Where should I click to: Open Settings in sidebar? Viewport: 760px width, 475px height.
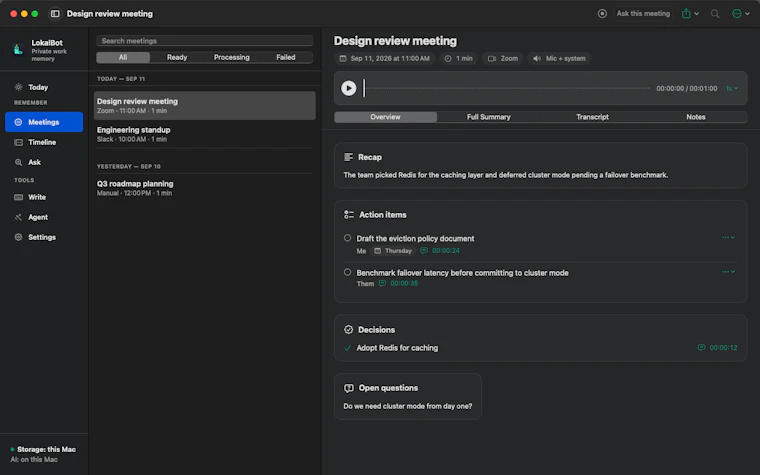44,237
